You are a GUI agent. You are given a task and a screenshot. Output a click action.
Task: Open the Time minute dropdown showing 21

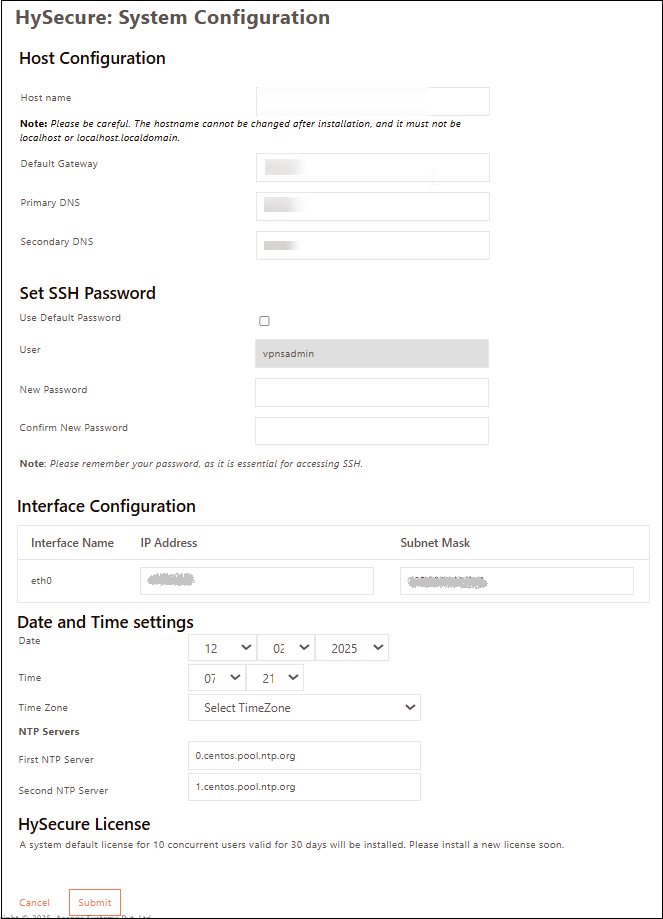pos(274,678)
